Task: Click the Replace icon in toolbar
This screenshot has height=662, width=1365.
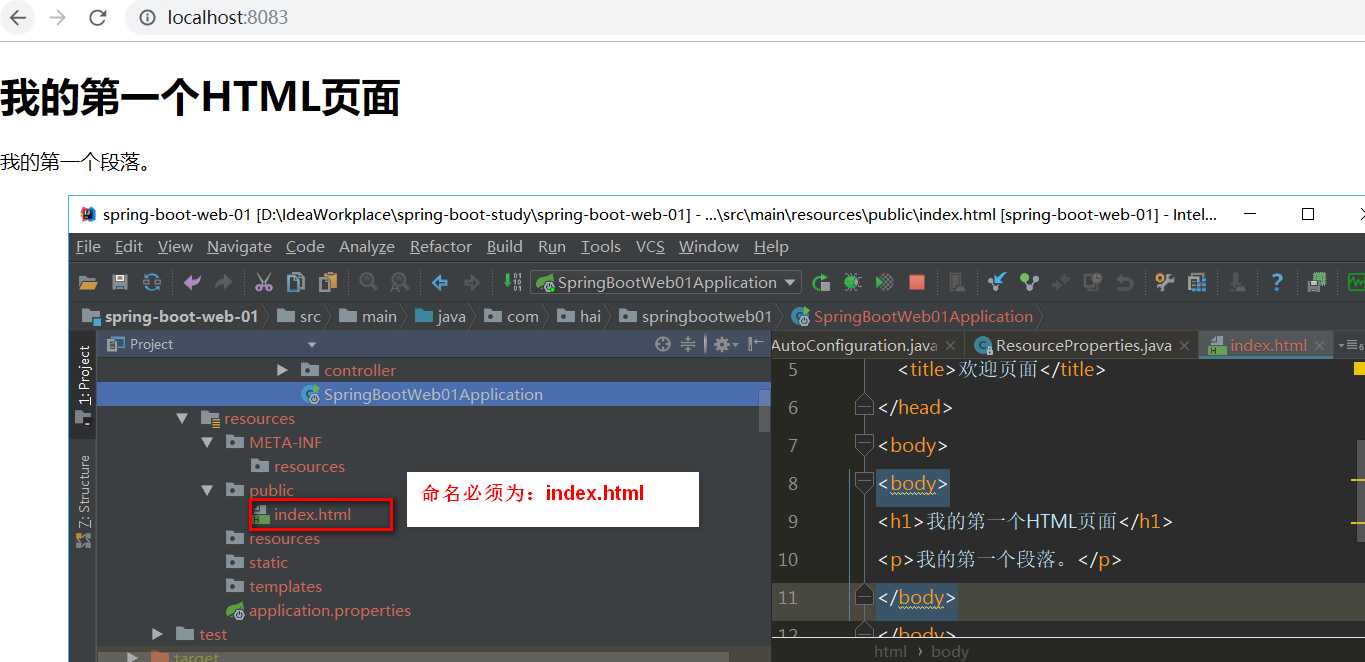Action: [x=399, y=283]
